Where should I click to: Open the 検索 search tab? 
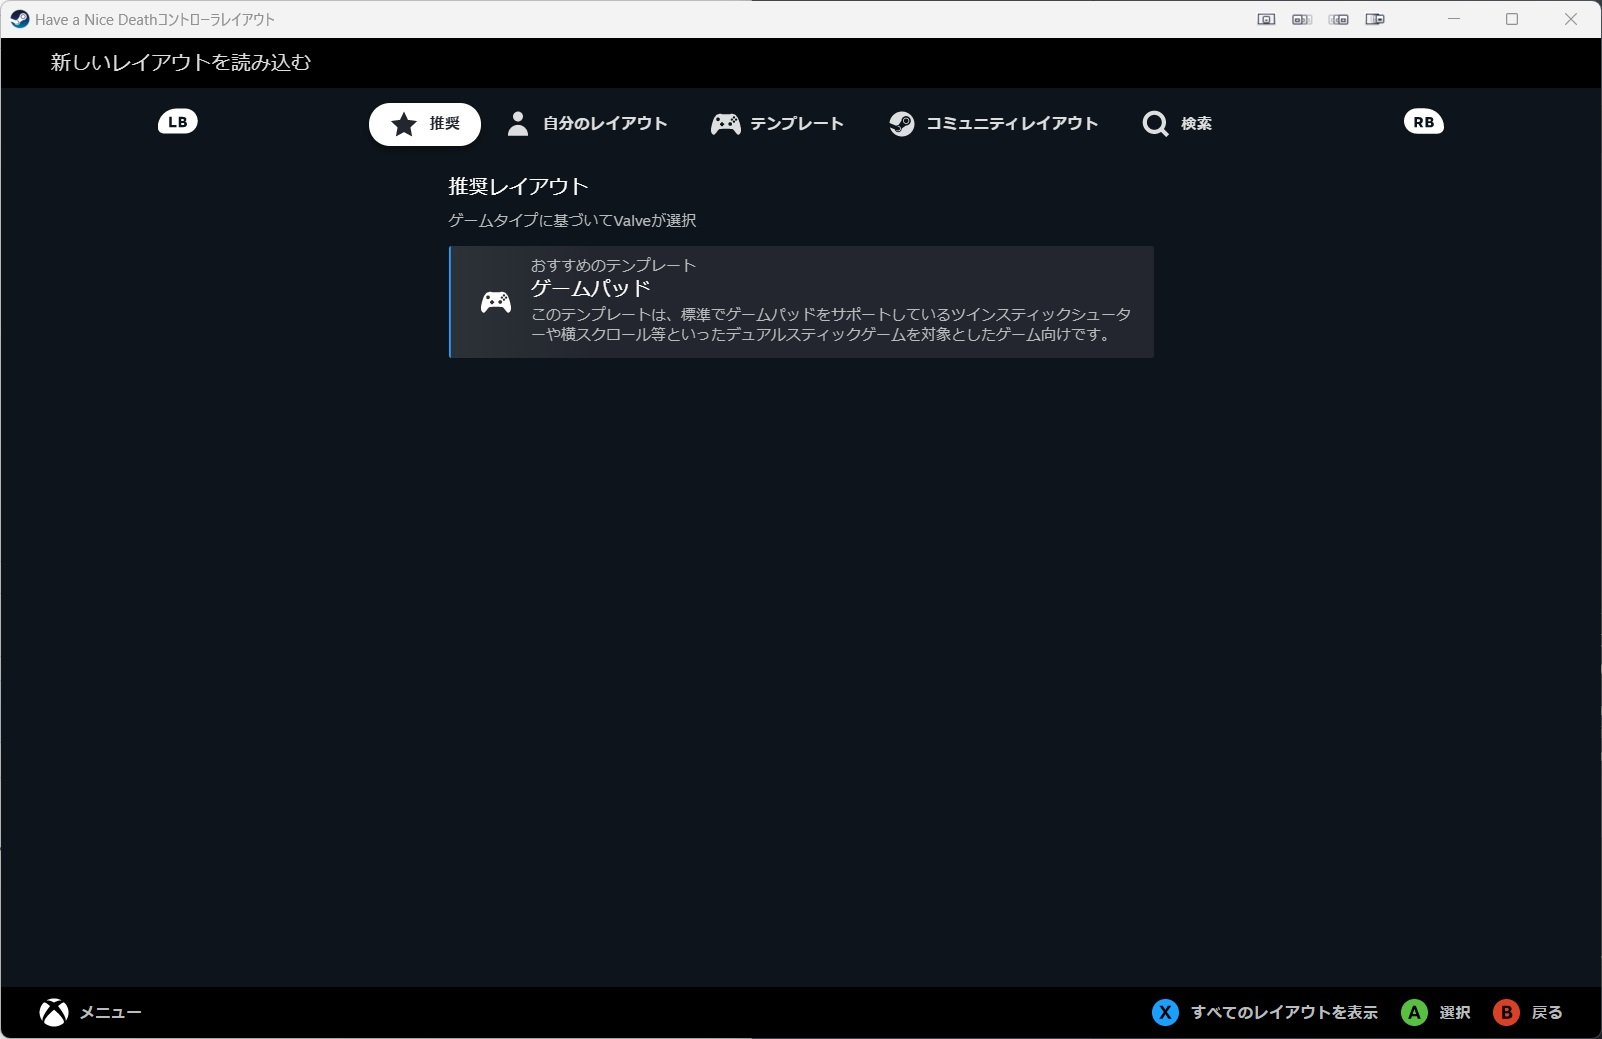(x=1177, y=124)
